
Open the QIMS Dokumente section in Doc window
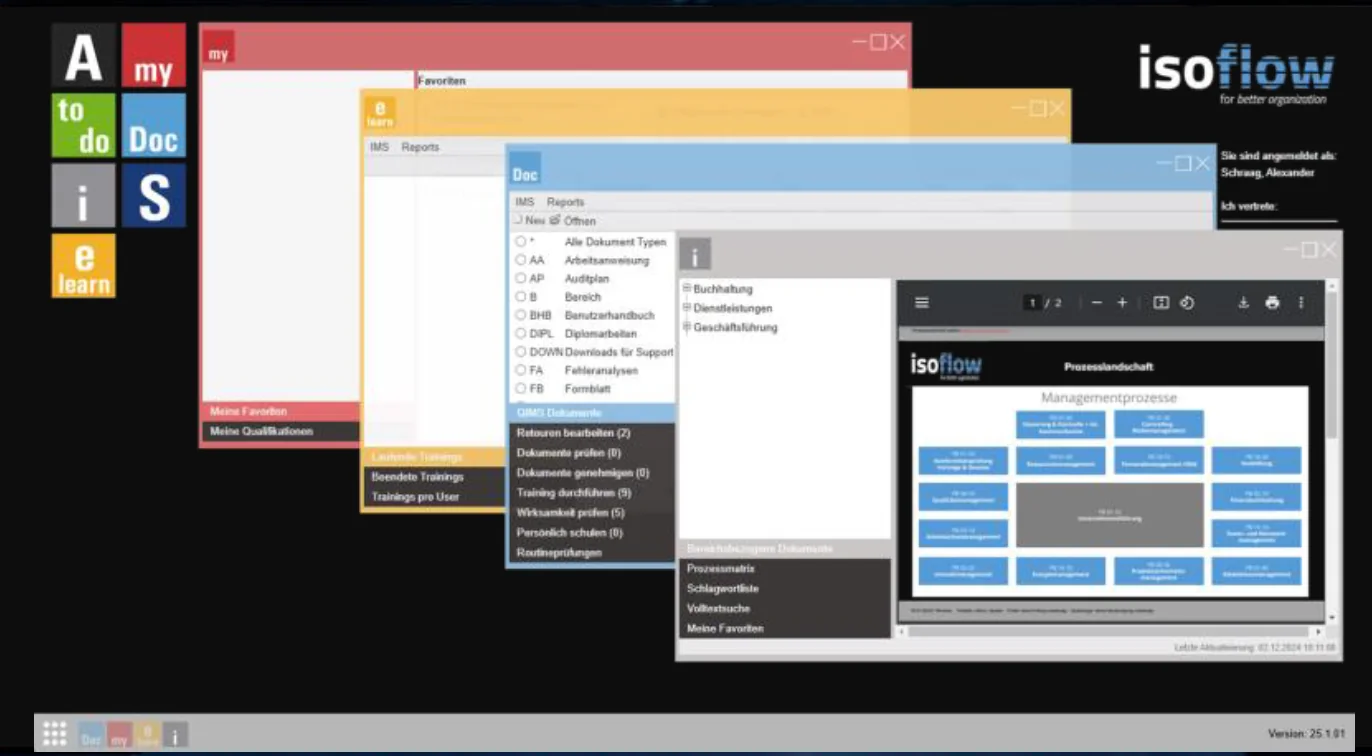(x=592, y=413)
